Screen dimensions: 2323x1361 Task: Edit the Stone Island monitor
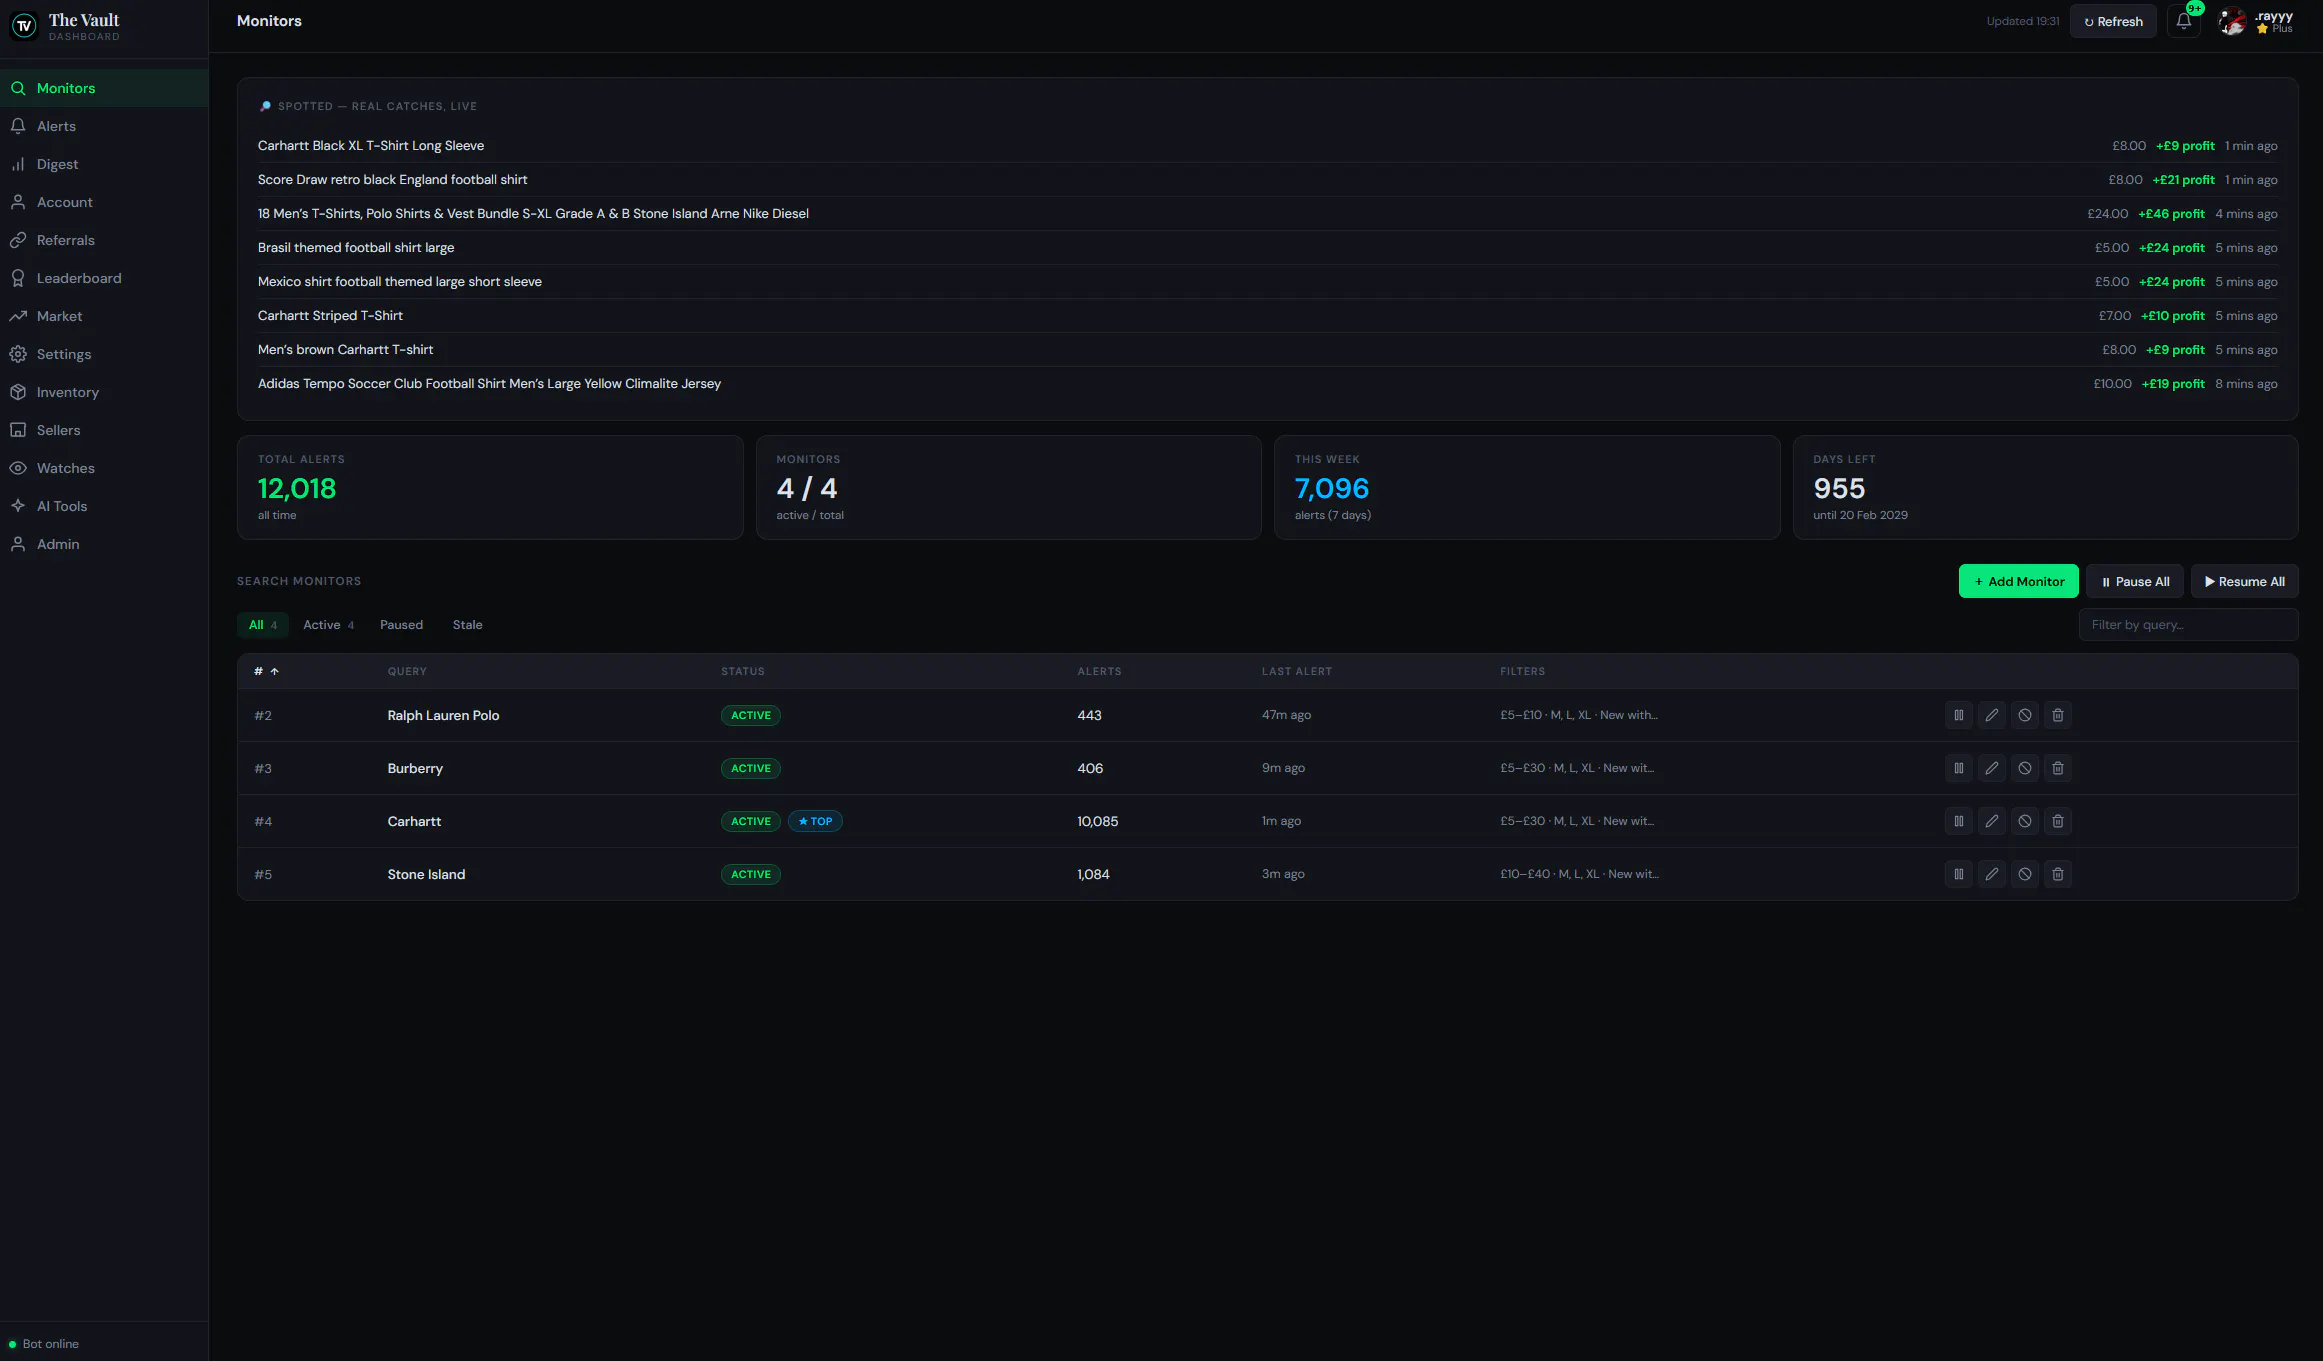tap(1991, 874)
